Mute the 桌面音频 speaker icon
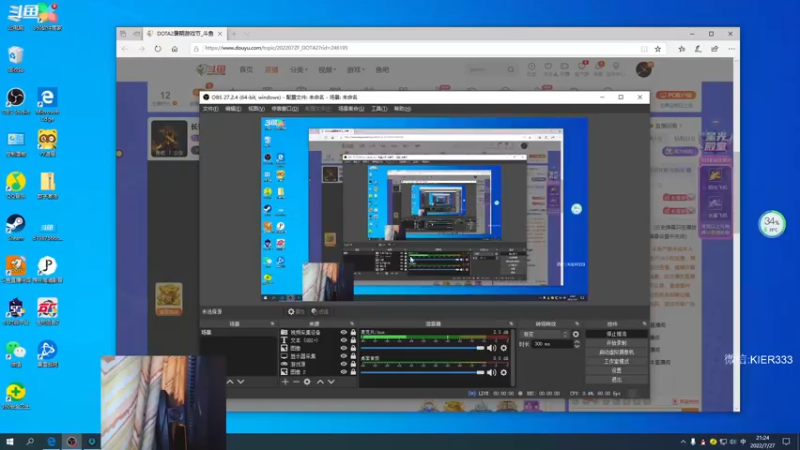The height and width of the screenshot is (450, 800). 491,372
